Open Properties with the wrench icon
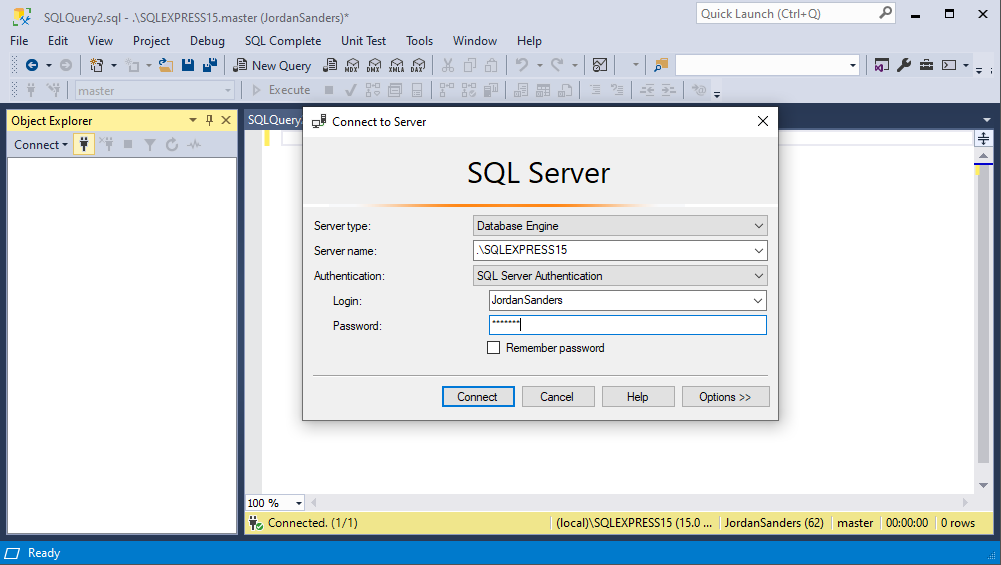 point(904,65)
